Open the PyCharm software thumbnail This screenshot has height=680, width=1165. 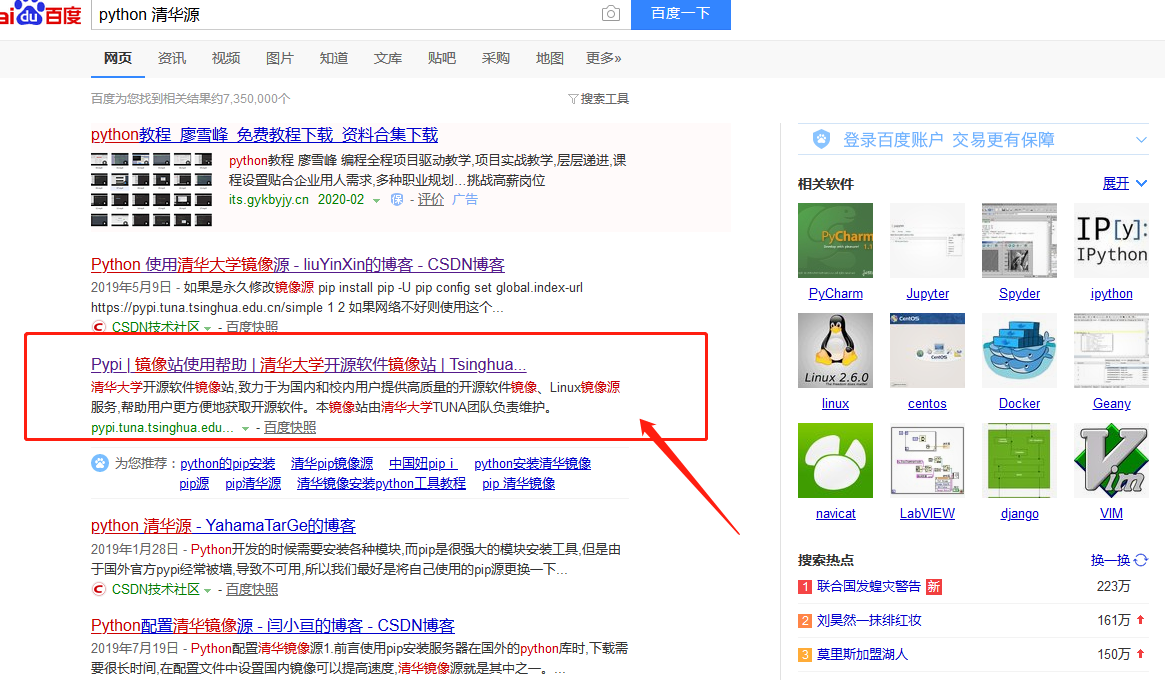coord(835,240)
